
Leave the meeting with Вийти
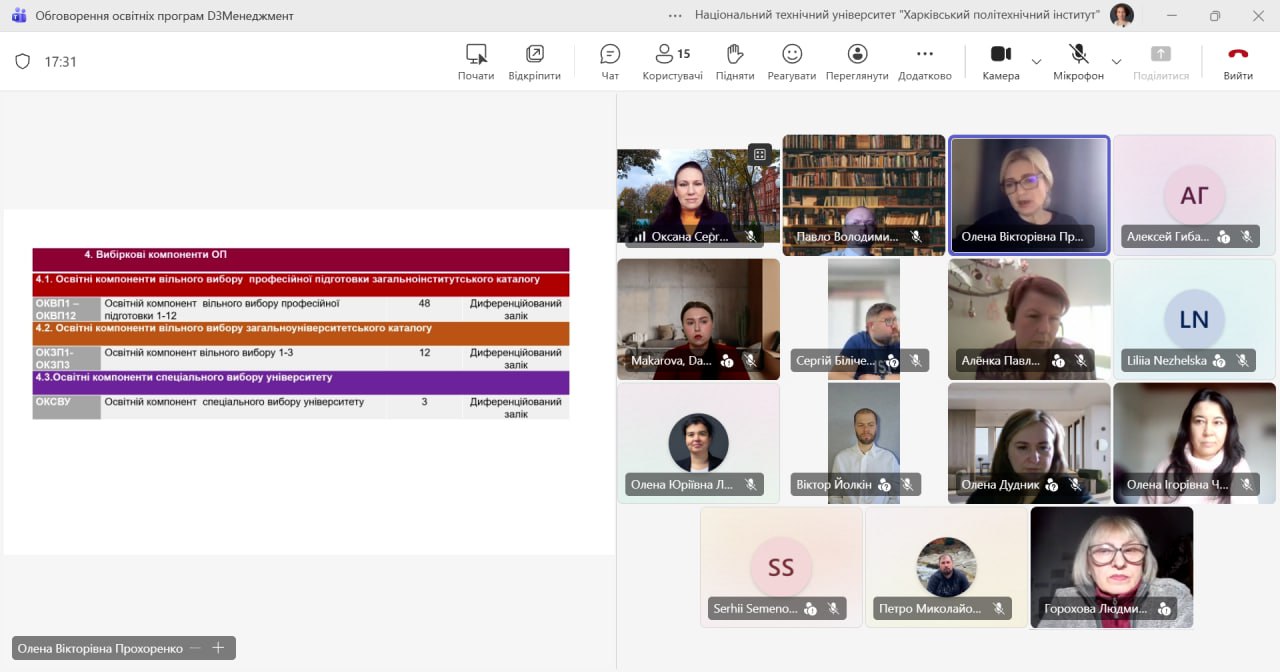coord(1238,61)
